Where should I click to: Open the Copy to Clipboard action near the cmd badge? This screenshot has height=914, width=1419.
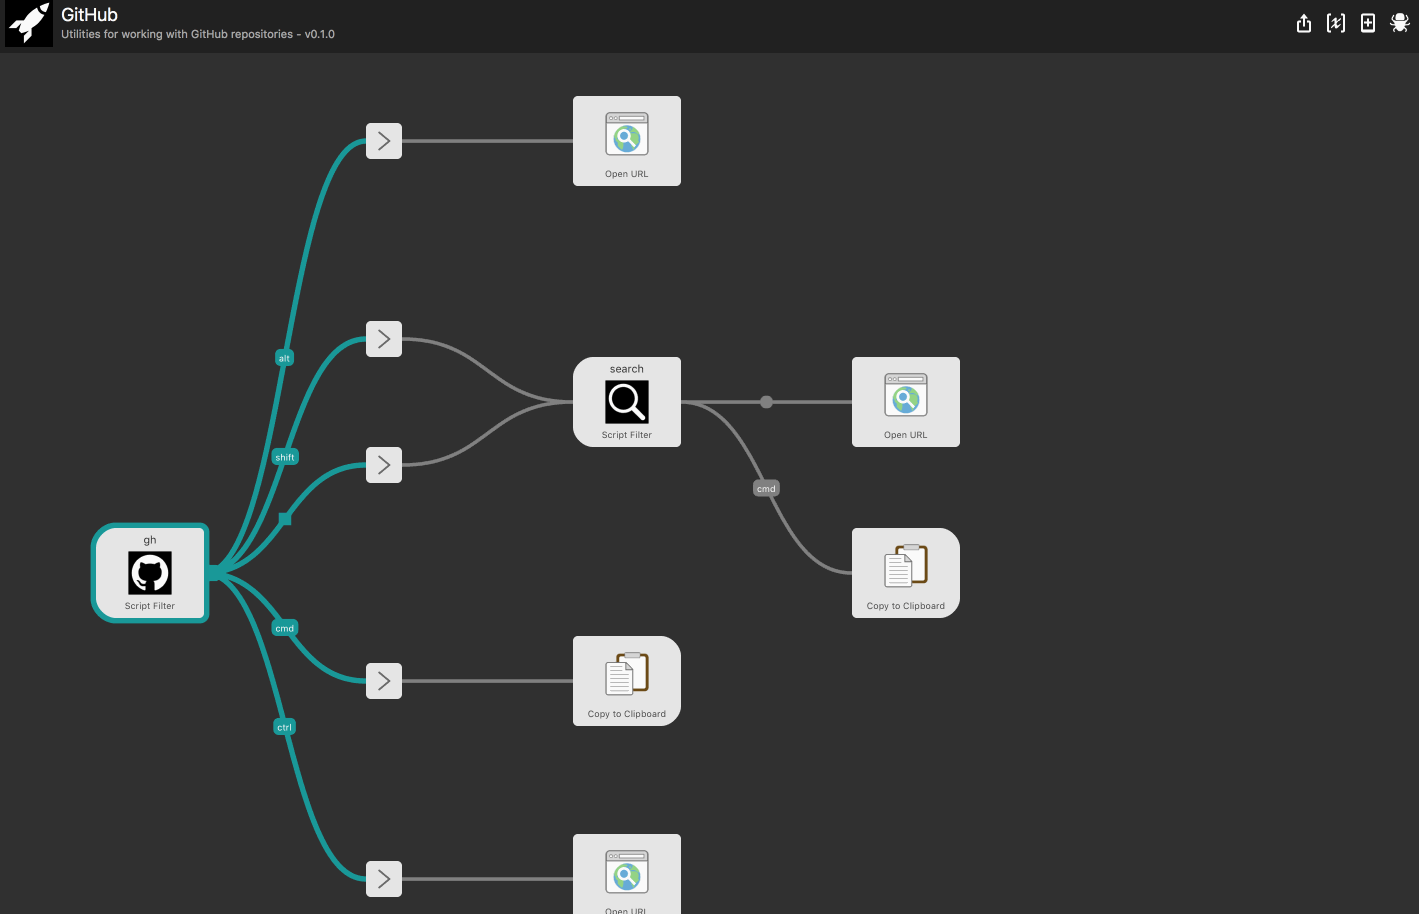[905, 572]
